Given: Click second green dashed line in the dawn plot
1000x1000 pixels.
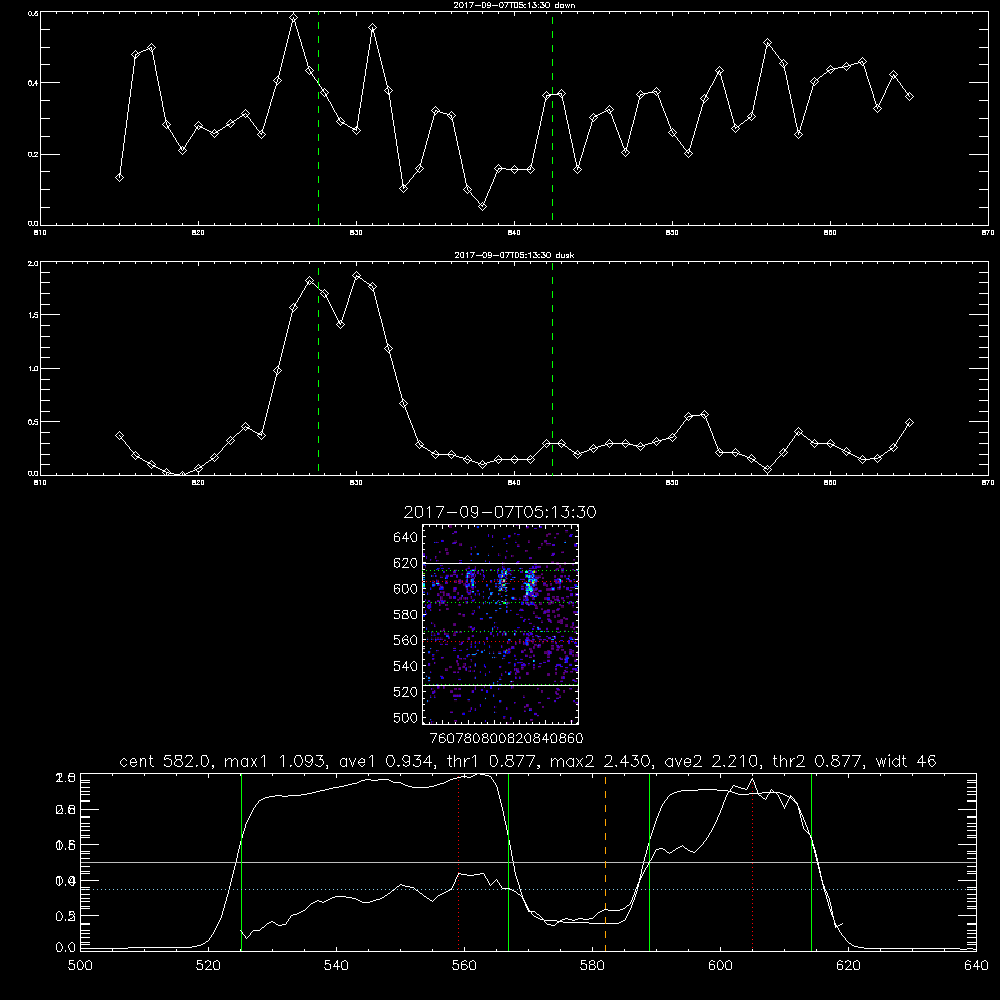Looking at the screenshot, I should pyautogui.click(x=552, y=119).
